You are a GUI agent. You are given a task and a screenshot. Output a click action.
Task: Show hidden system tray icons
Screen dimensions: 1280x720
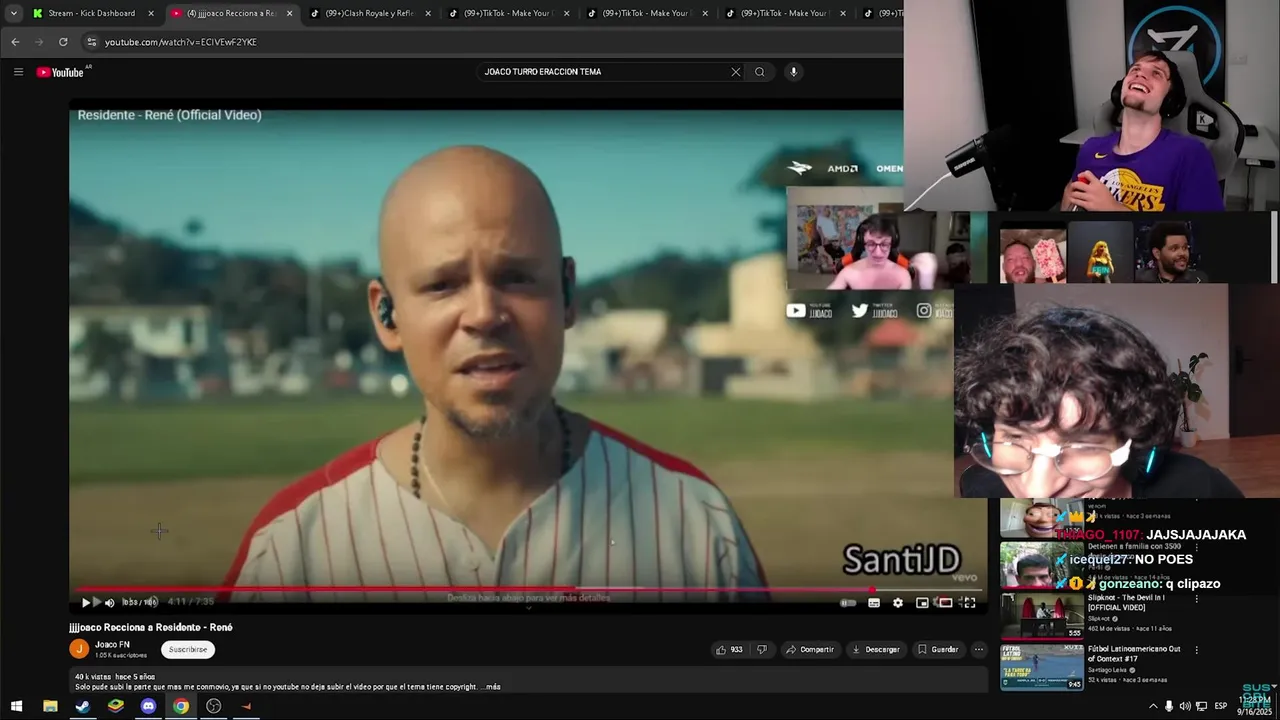coord(1153,706)
